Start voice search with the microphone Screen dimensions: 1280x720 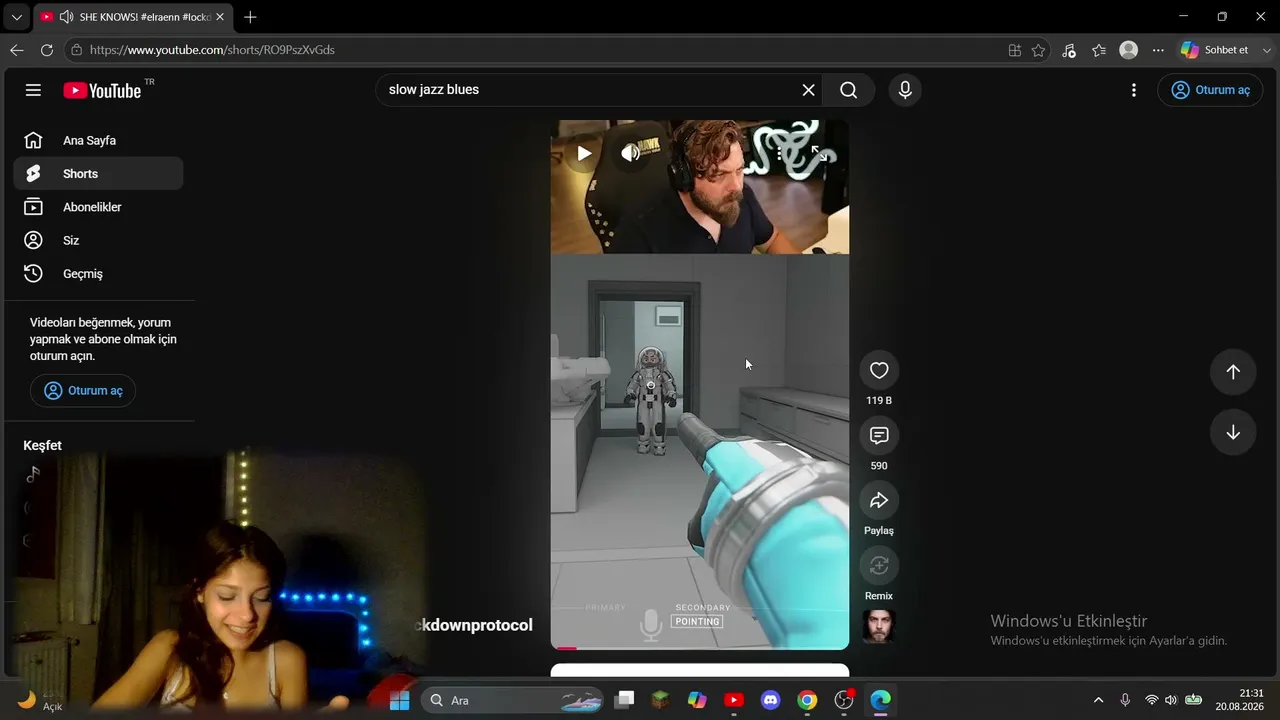click(x=905, y=90)
